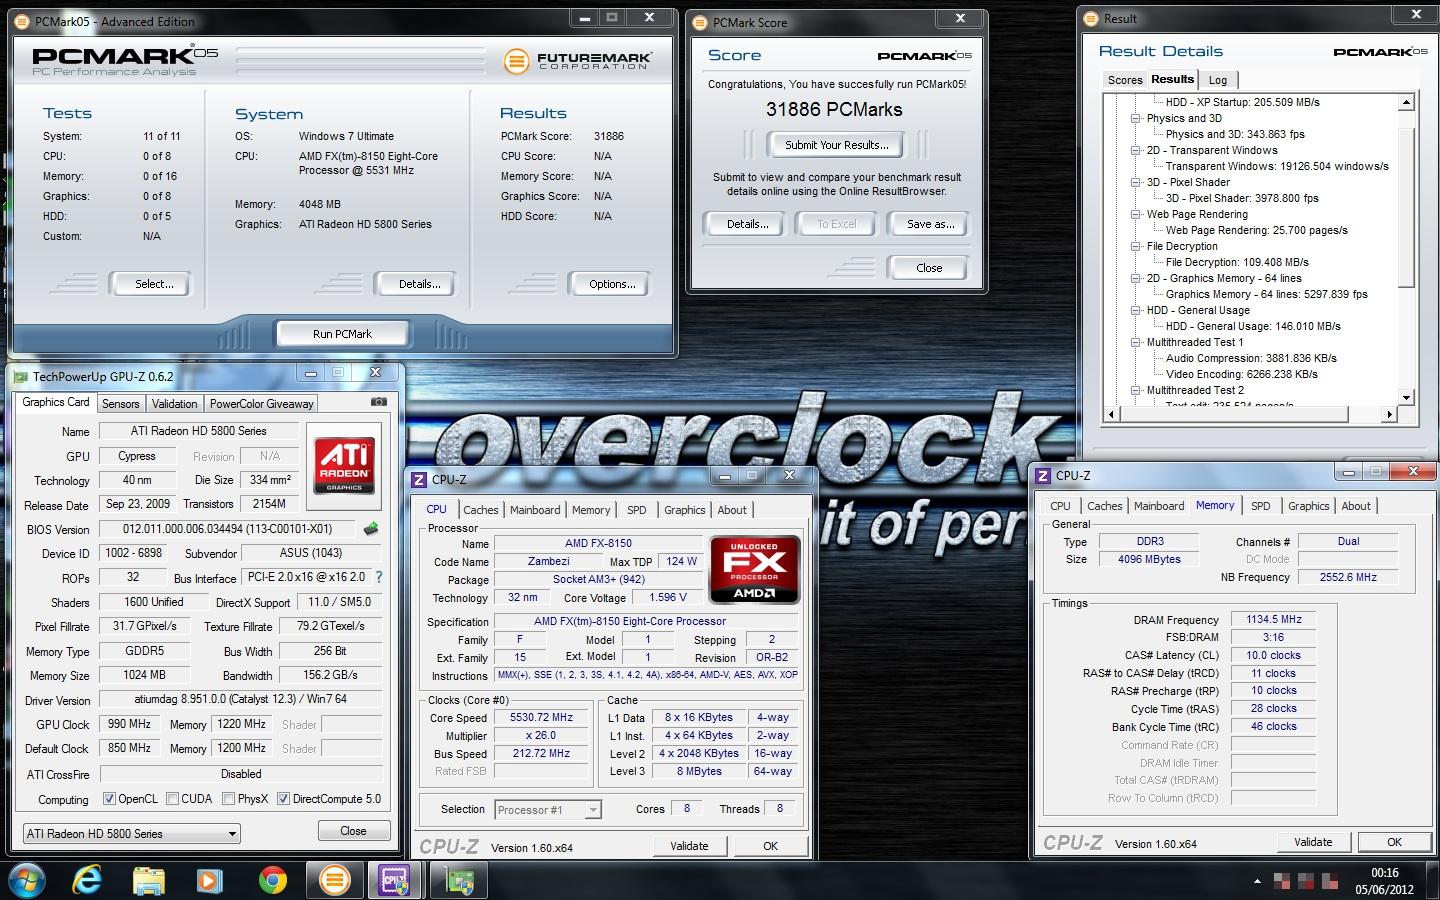Open Graphics tab in CPU-Z Memory window

pos(1308,506)
